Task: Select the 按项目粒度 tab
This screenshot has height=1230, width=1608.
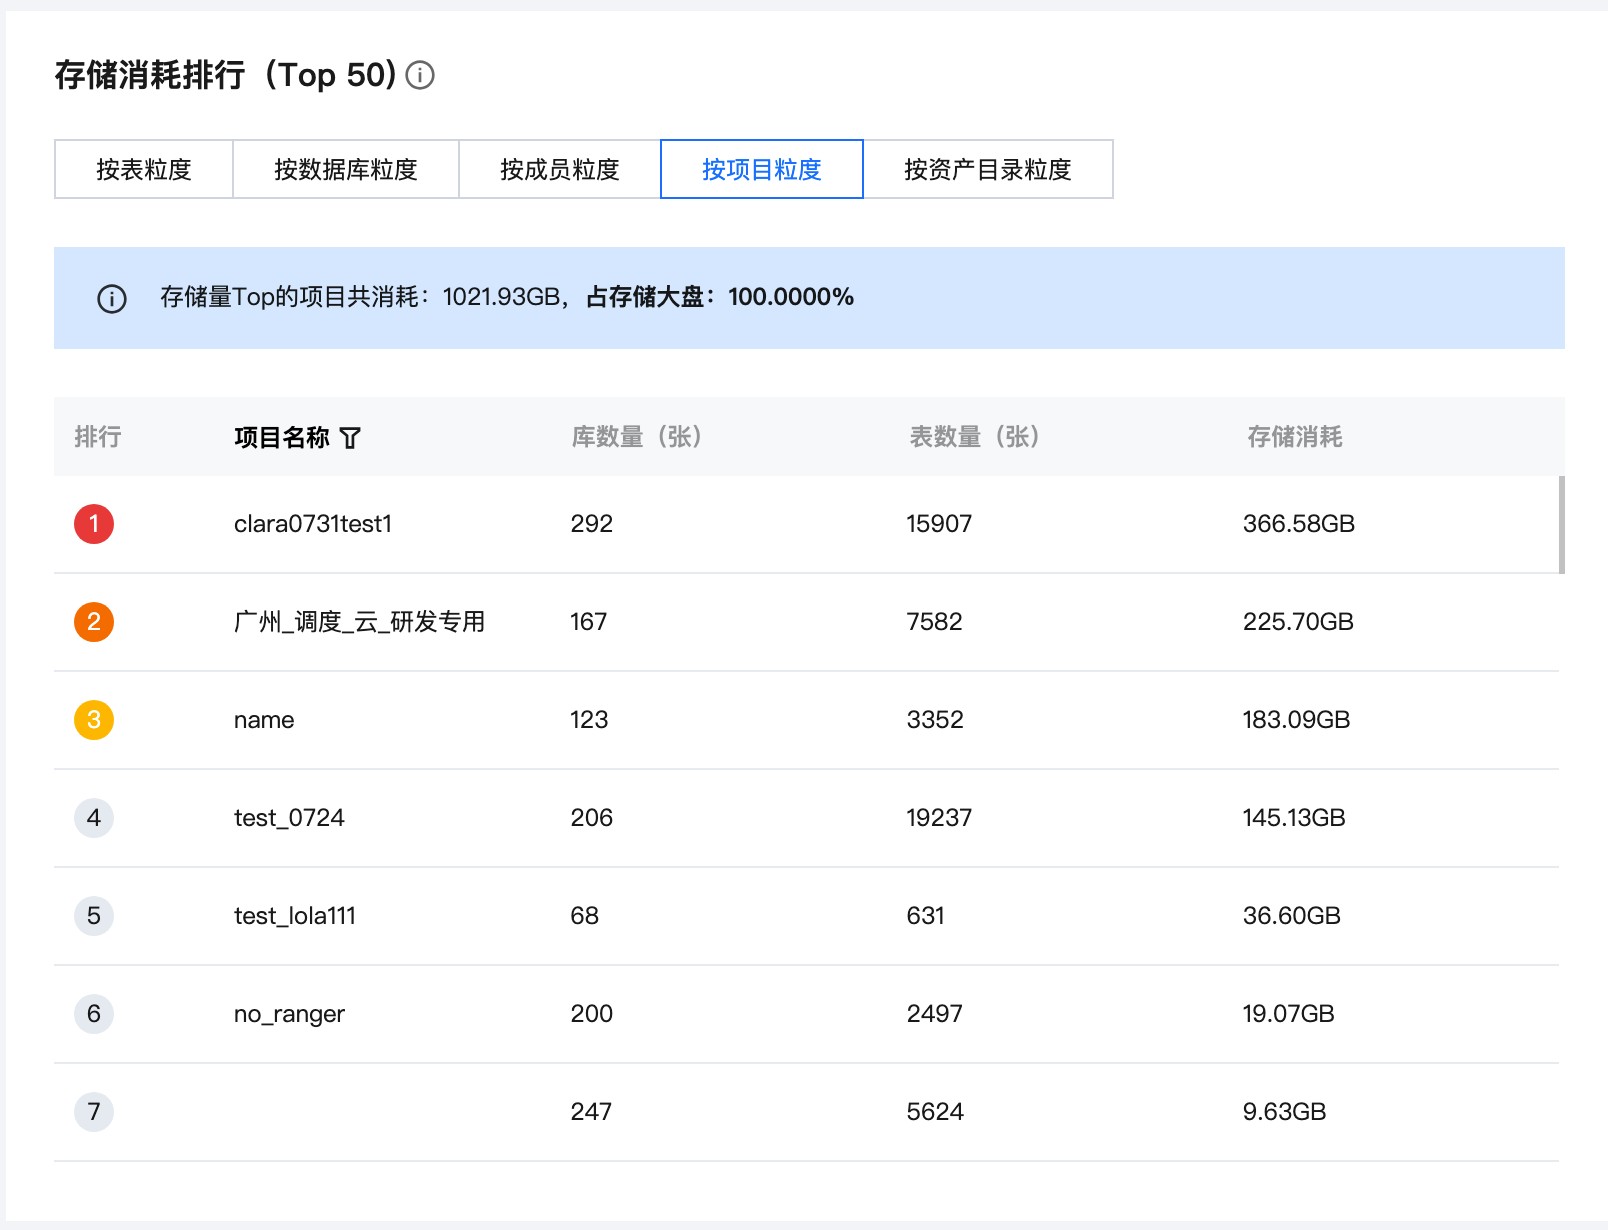Action: pyautogui.click(x=762, y=170)
